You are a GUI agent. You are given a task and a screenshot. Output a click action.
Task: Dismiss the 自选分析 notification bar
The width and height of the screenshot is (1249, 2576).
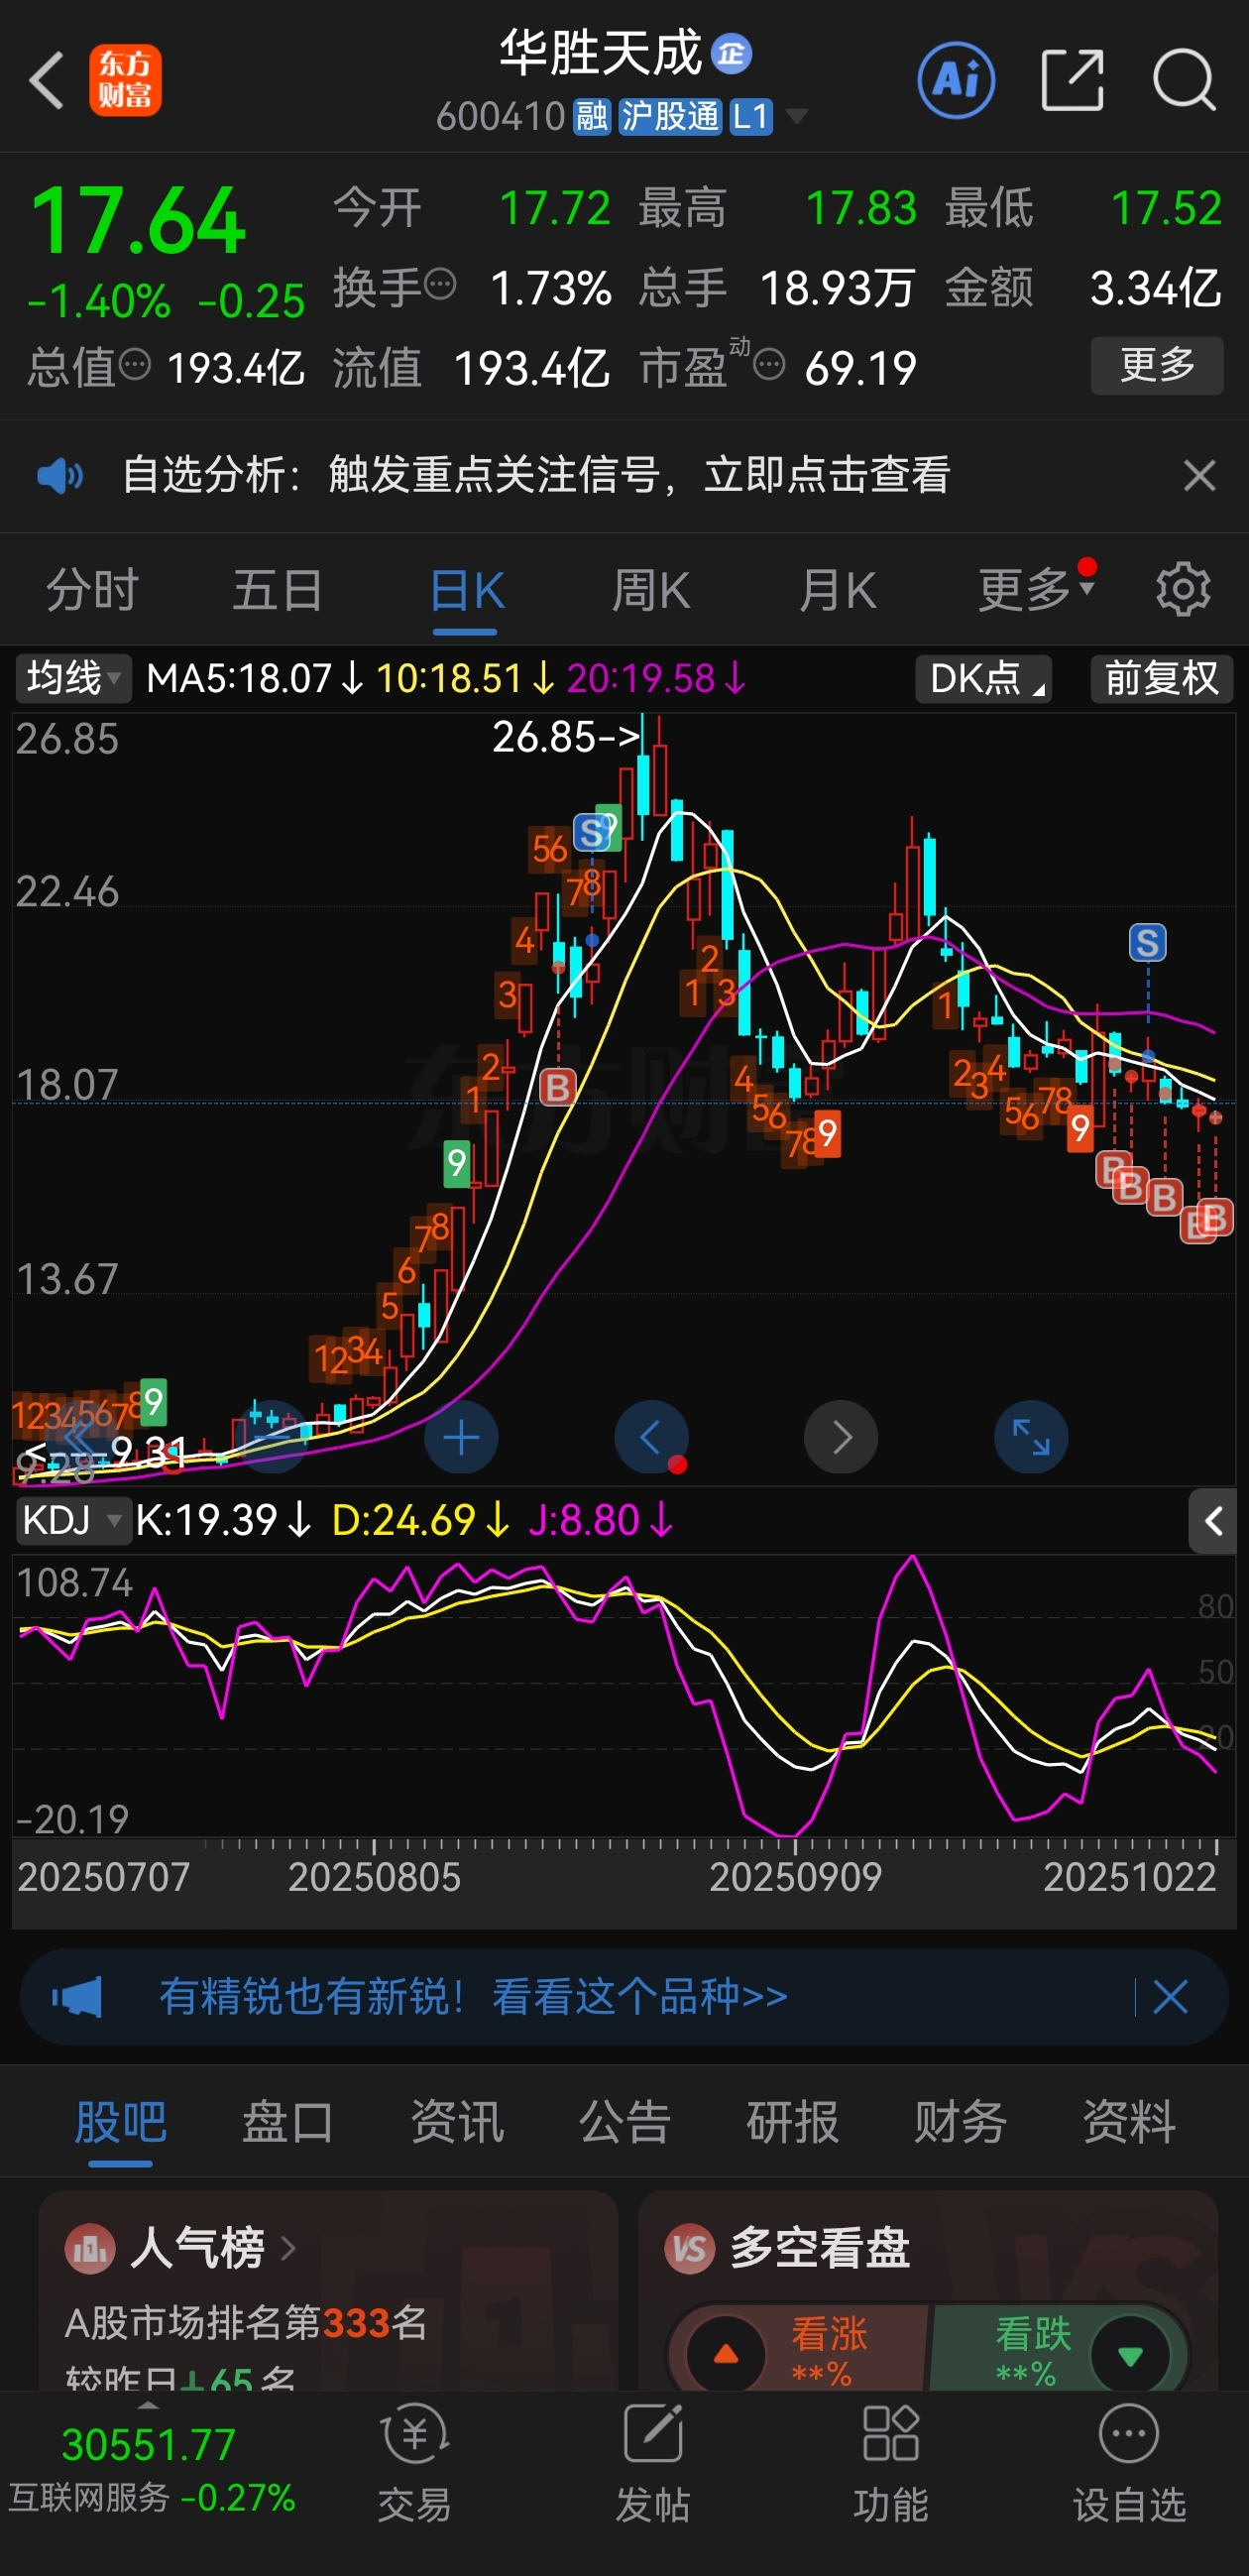point(1199,475)
